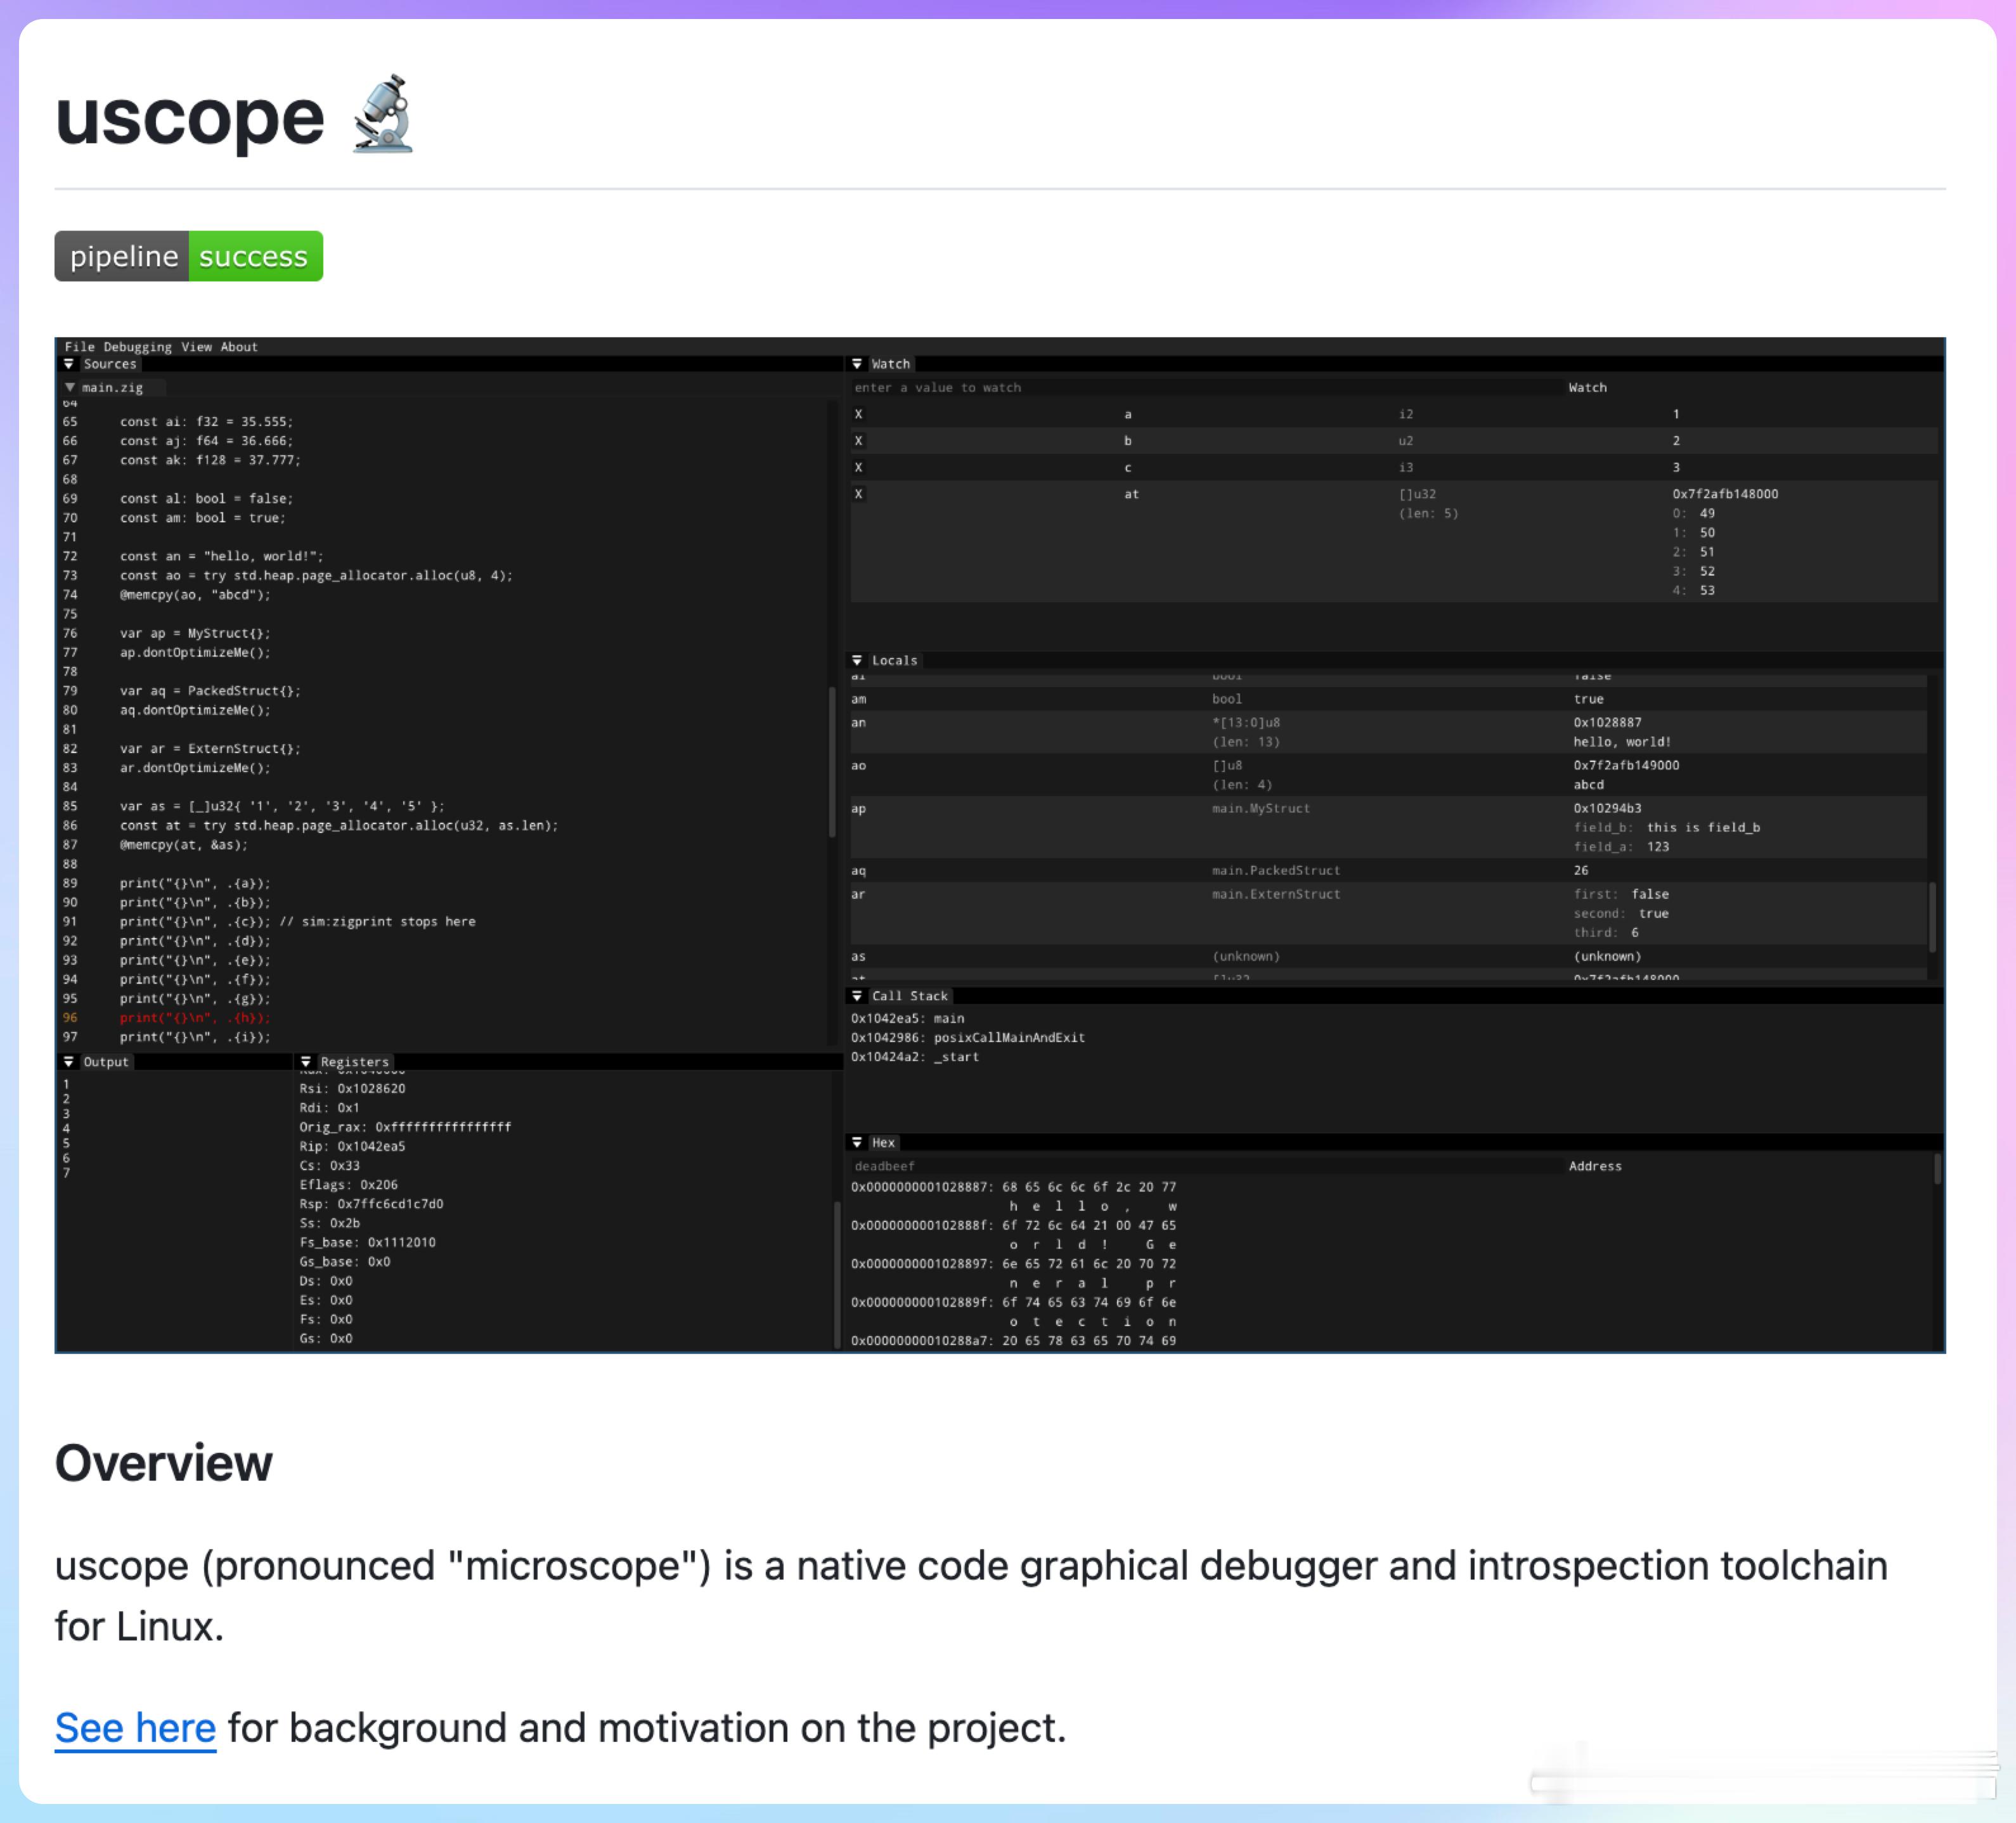
Task: Select call stack frame 'posixCallMainAndExit'
Action: (x=967, y=1037)
